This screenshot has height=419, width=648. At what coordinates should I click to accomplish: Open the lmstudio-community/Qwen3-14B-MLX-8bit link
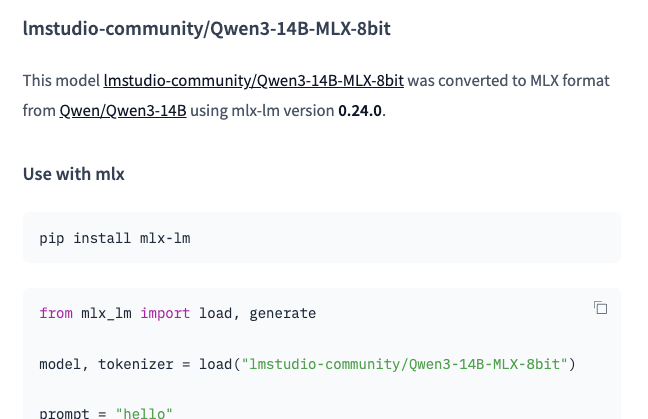254,81
